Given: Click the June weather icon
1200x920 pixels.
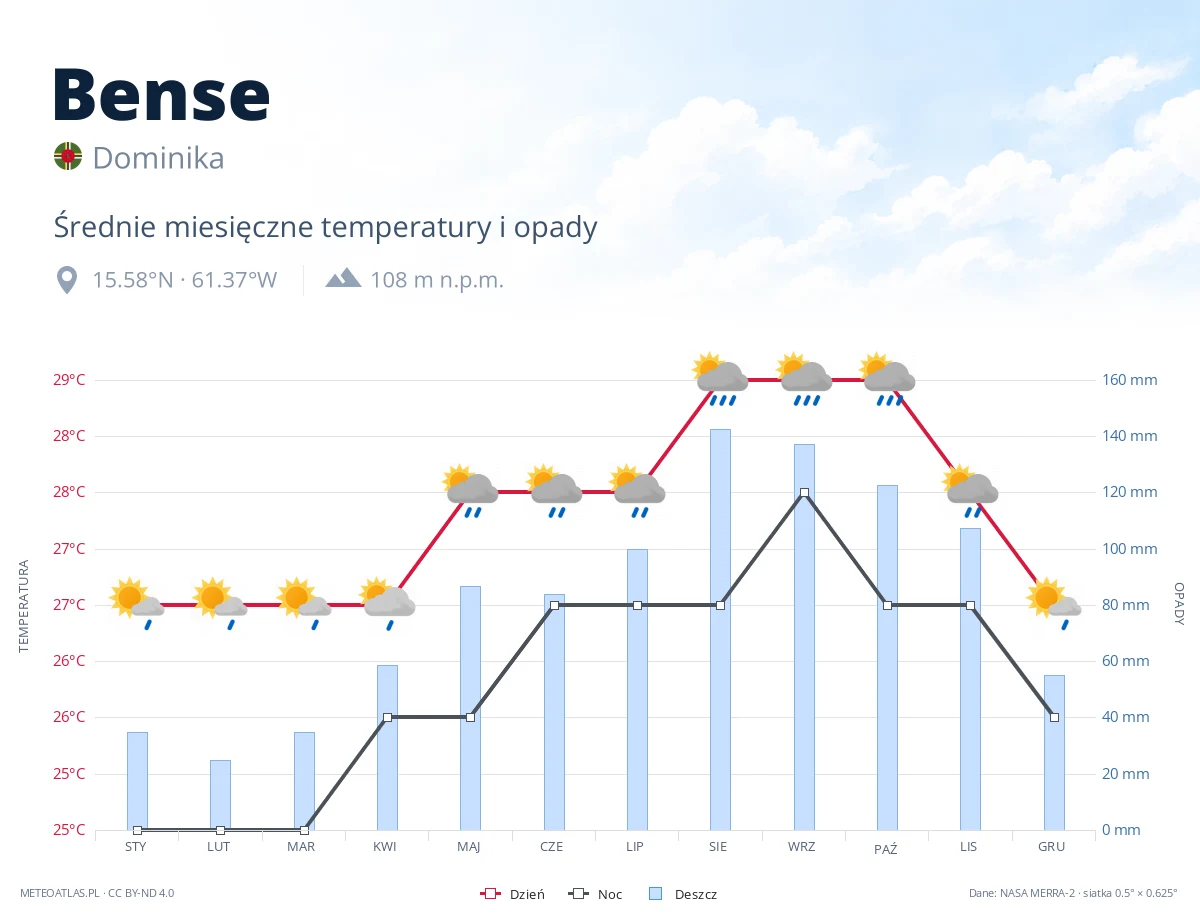Looking at the screenshot, I should pyautogui.click(x=554, y=491).
